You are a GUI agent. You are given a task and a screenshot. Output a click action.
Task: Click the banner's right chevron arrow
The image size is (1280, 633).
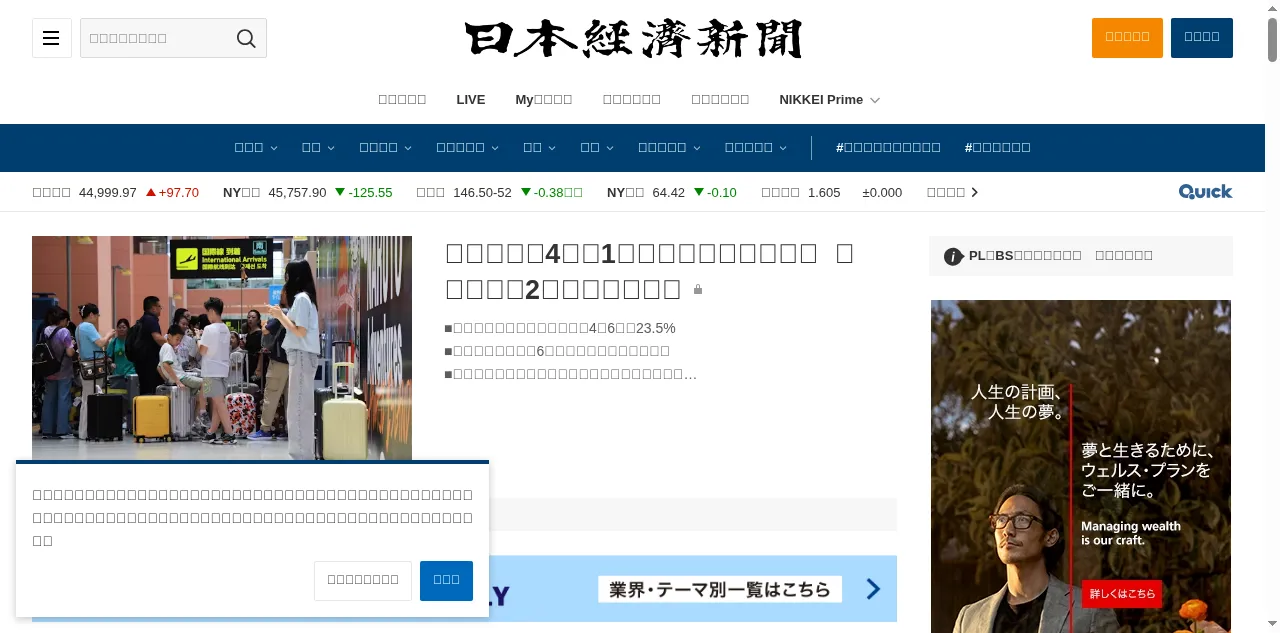(x=873, y=589)
